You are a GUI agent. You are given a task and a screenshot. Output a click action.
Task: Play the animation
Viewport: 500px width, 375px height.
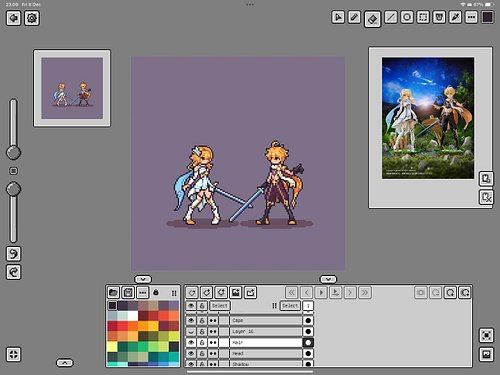[321, 292]
